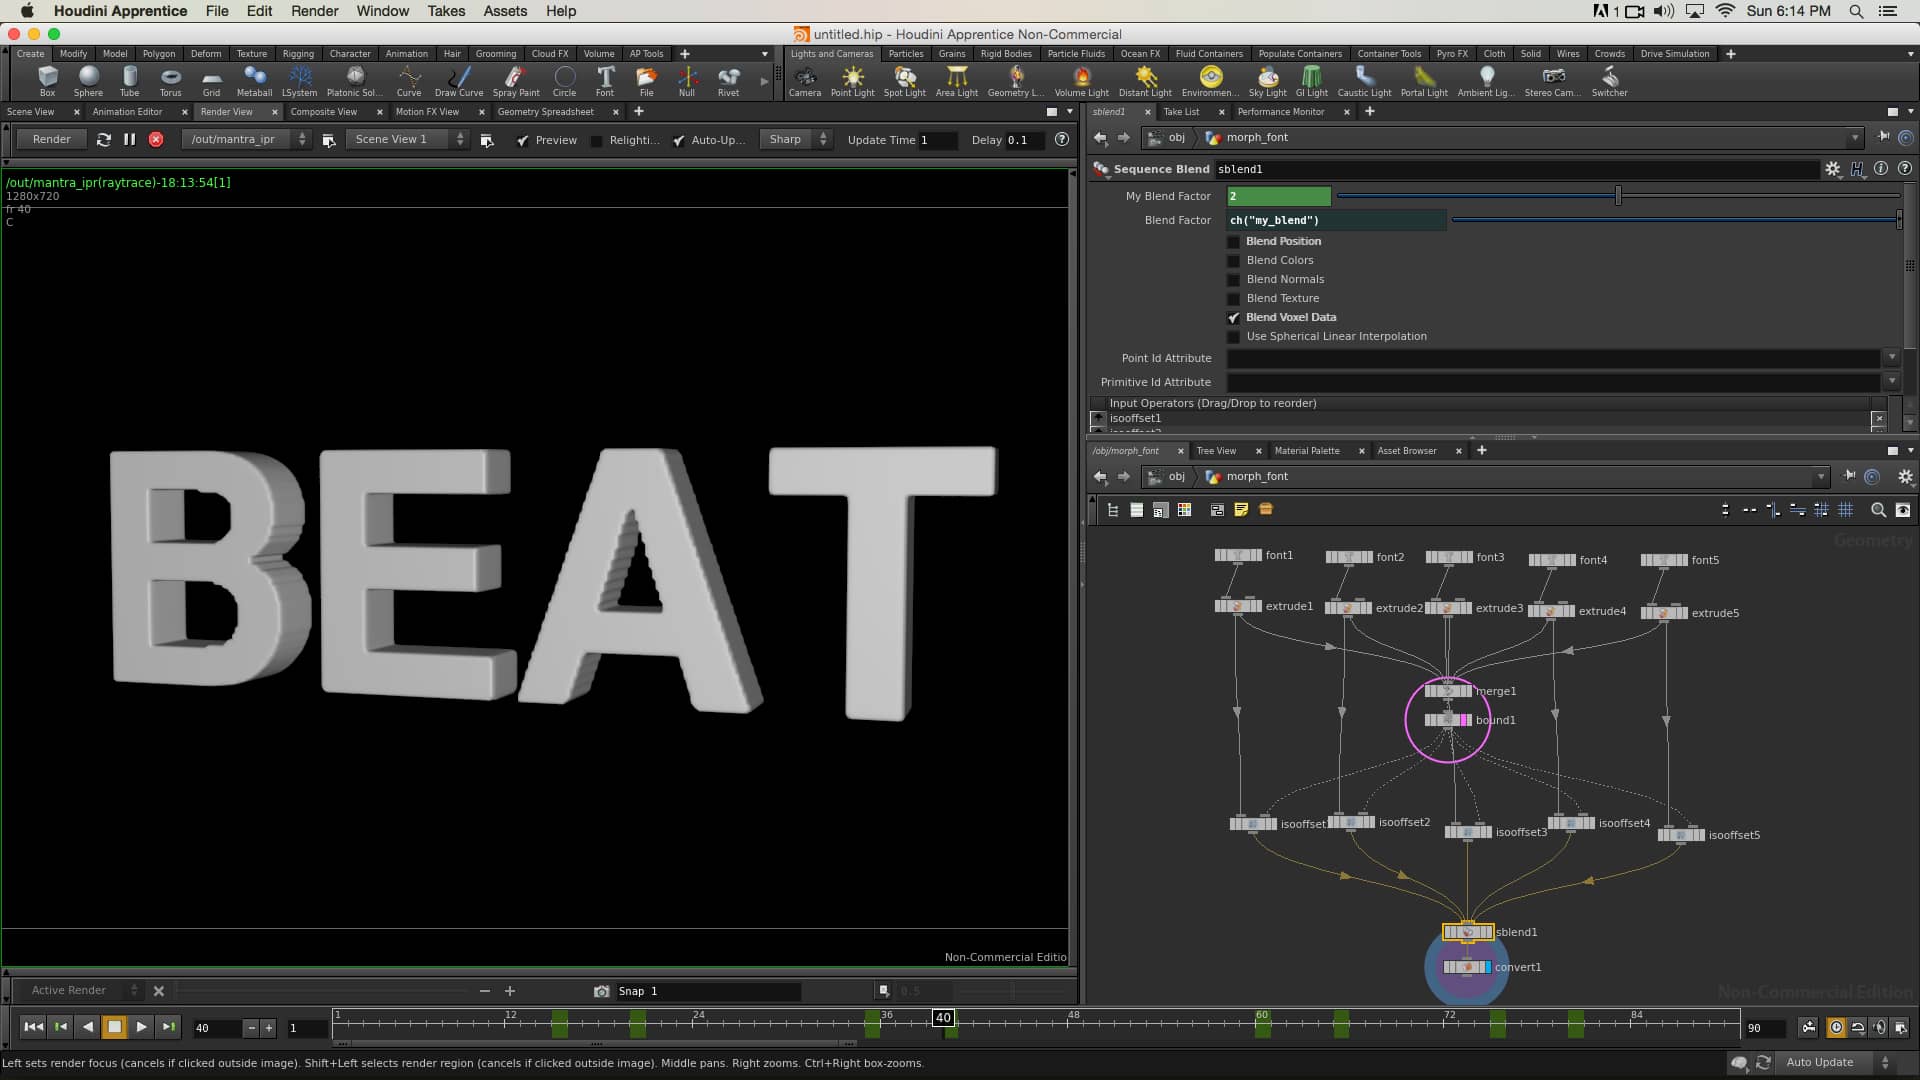Enable Use Spherical Linear Interpolation

click(x=1234, y=336)
